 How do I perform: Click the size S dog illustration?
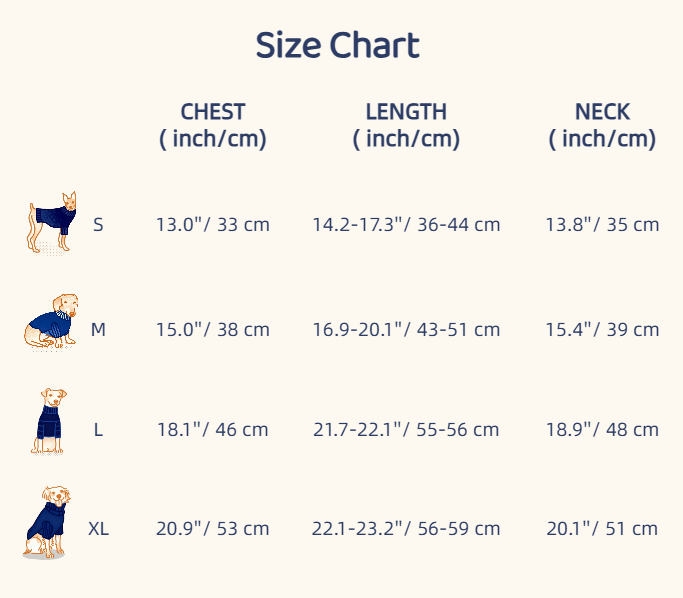pyautogui.click(x=52, y=222)
